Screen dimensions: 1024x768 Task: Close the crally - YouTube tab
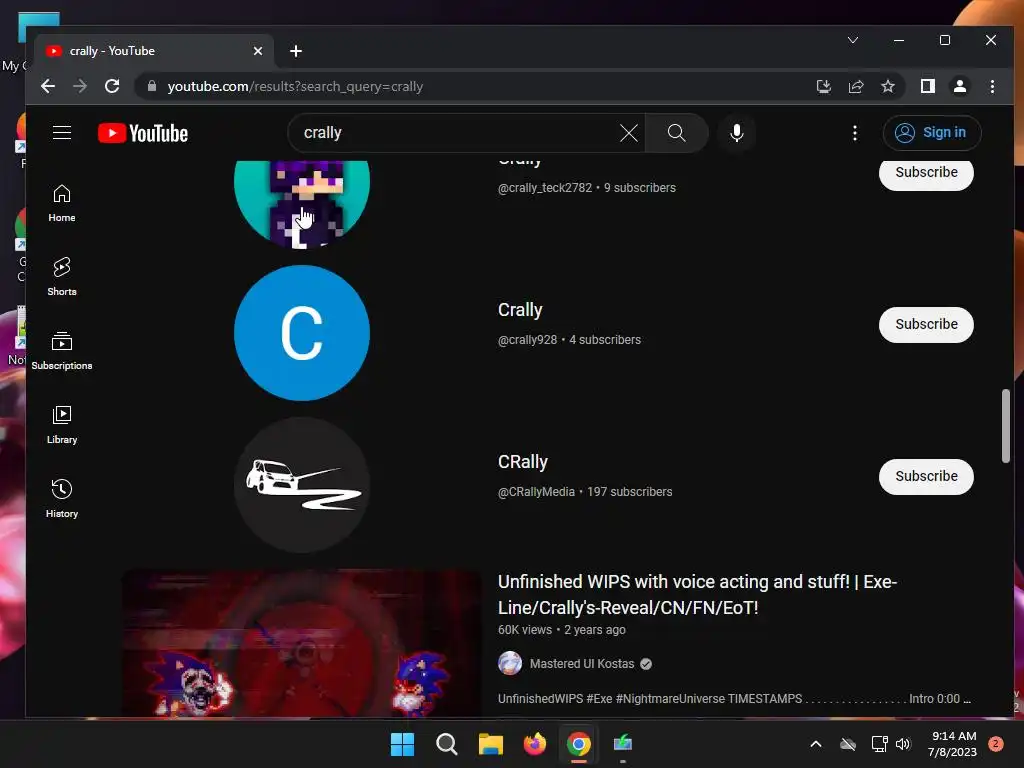click(x=257, y=51)
